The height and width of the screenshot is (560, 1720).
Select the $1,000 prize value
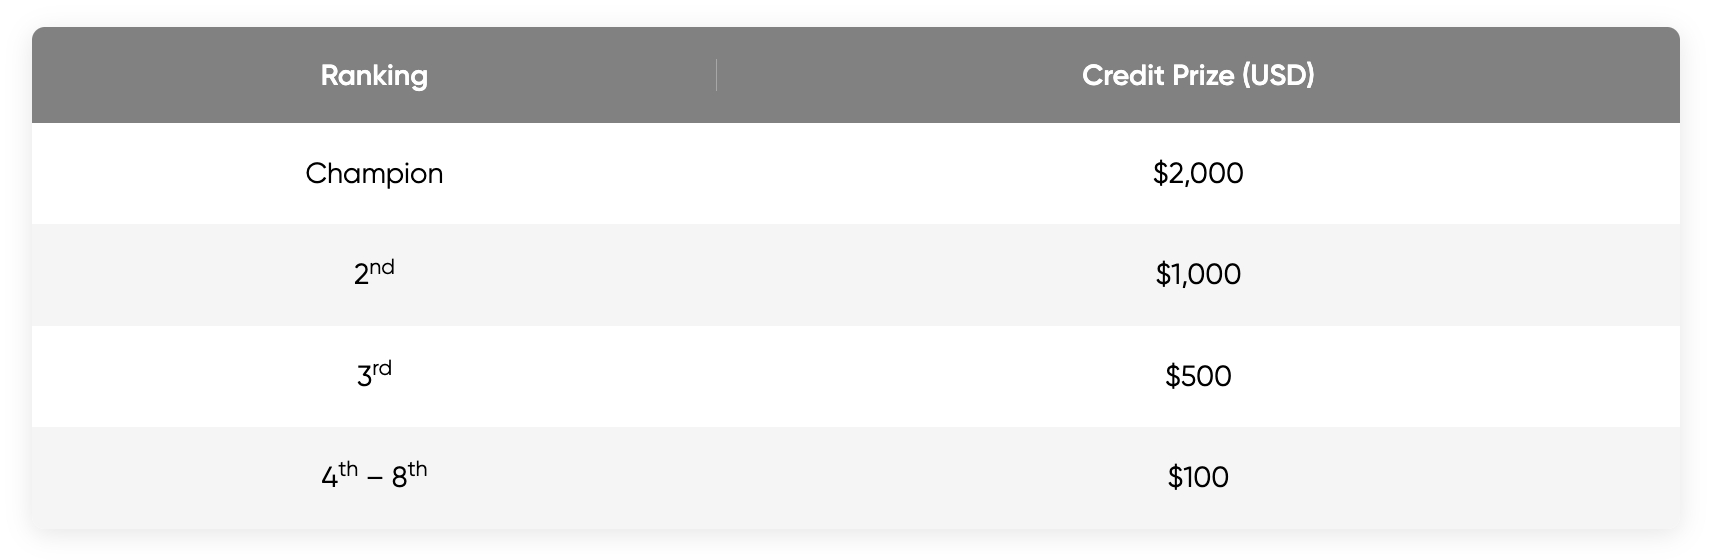tap(1197, 274)
